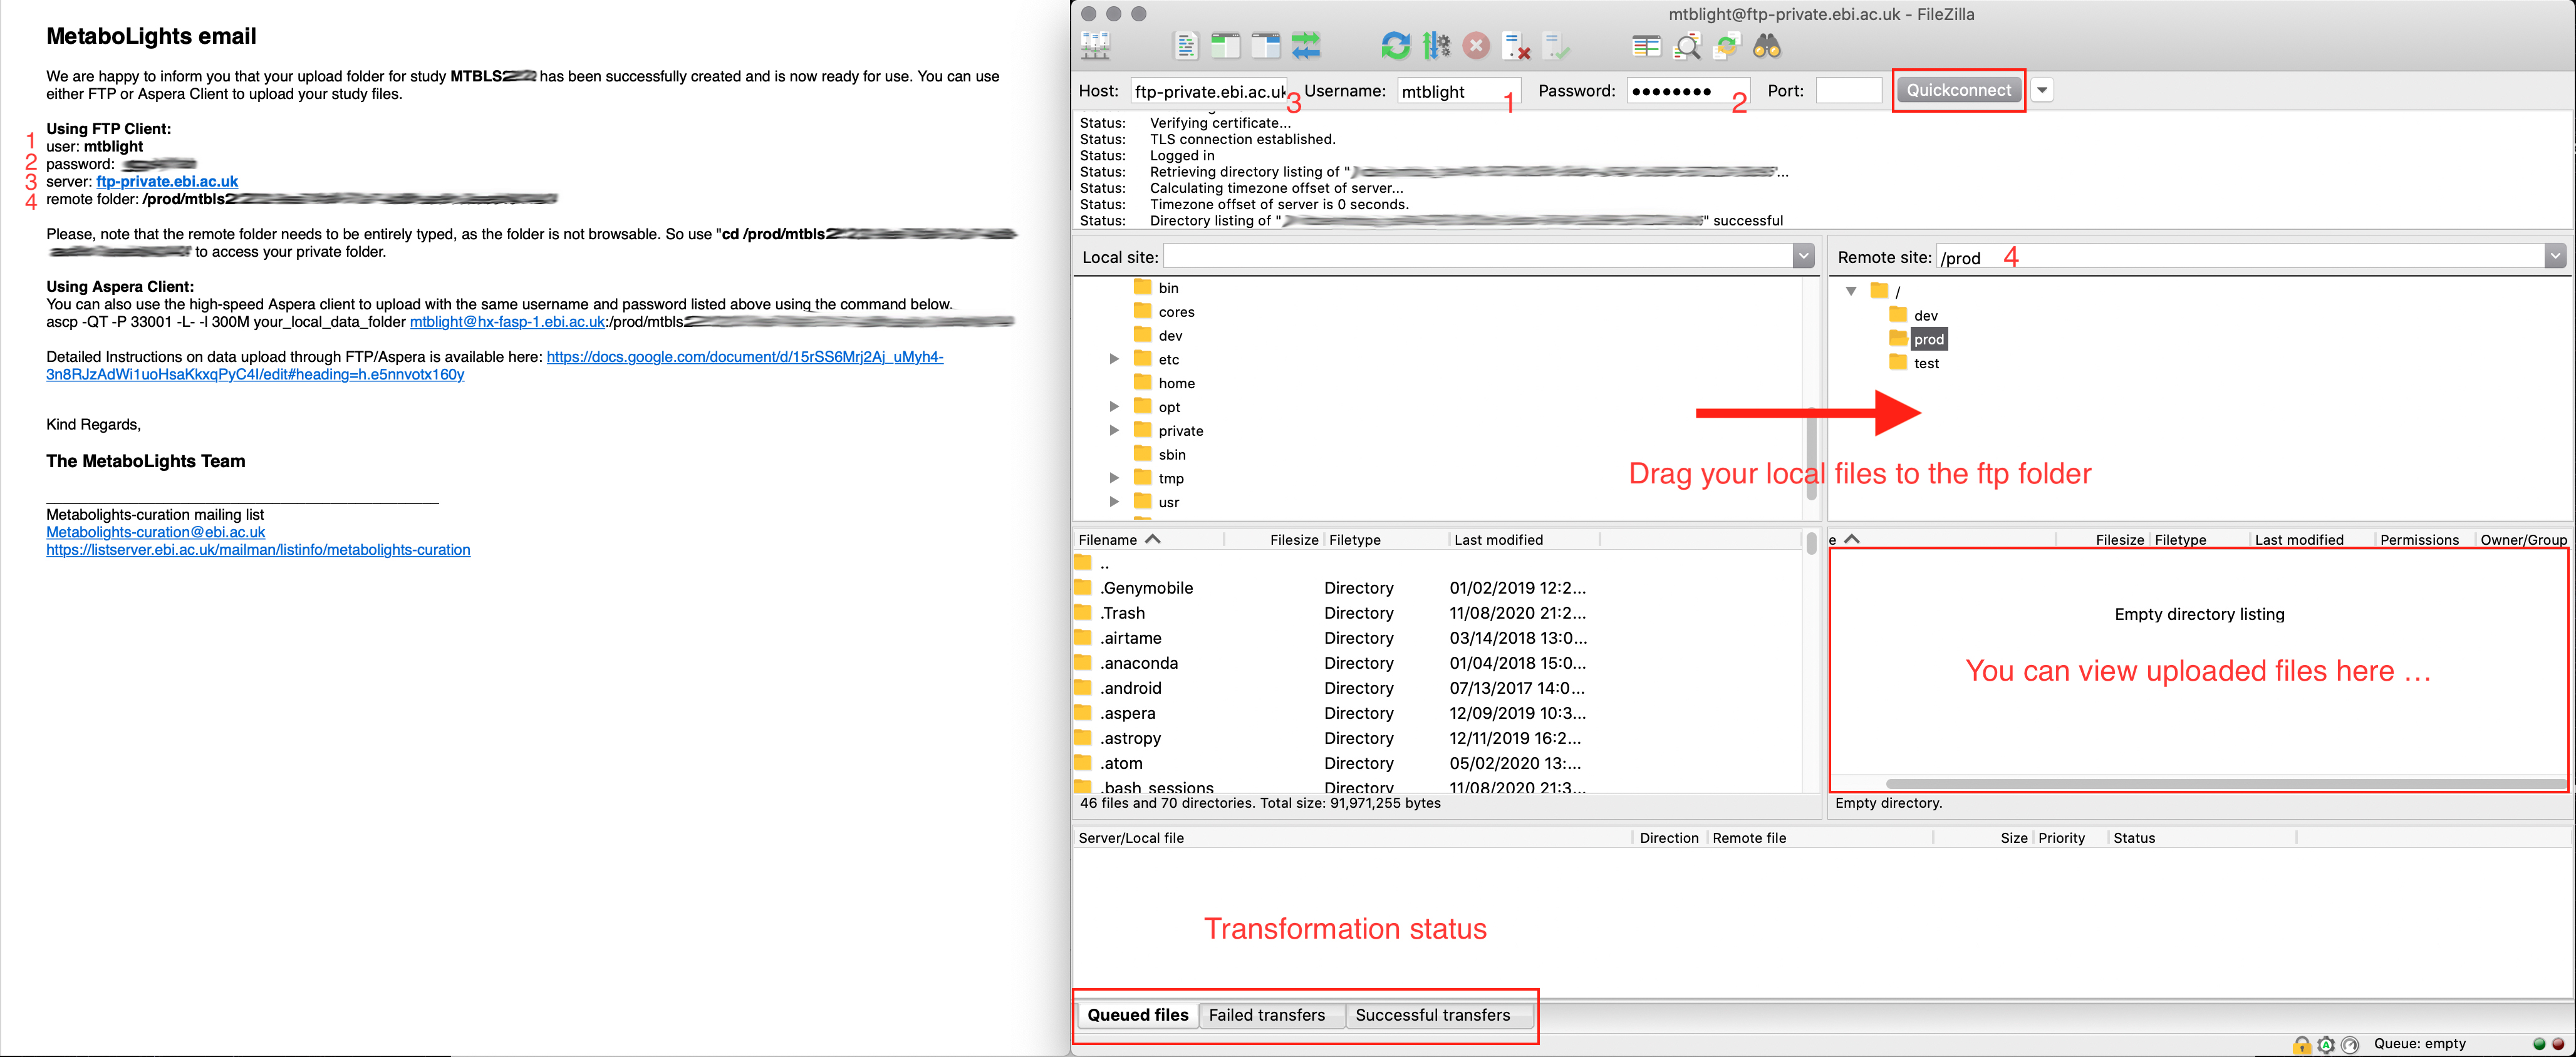Sort local files by Filename column
2576x1057 pixels.
coord(1148,540)
